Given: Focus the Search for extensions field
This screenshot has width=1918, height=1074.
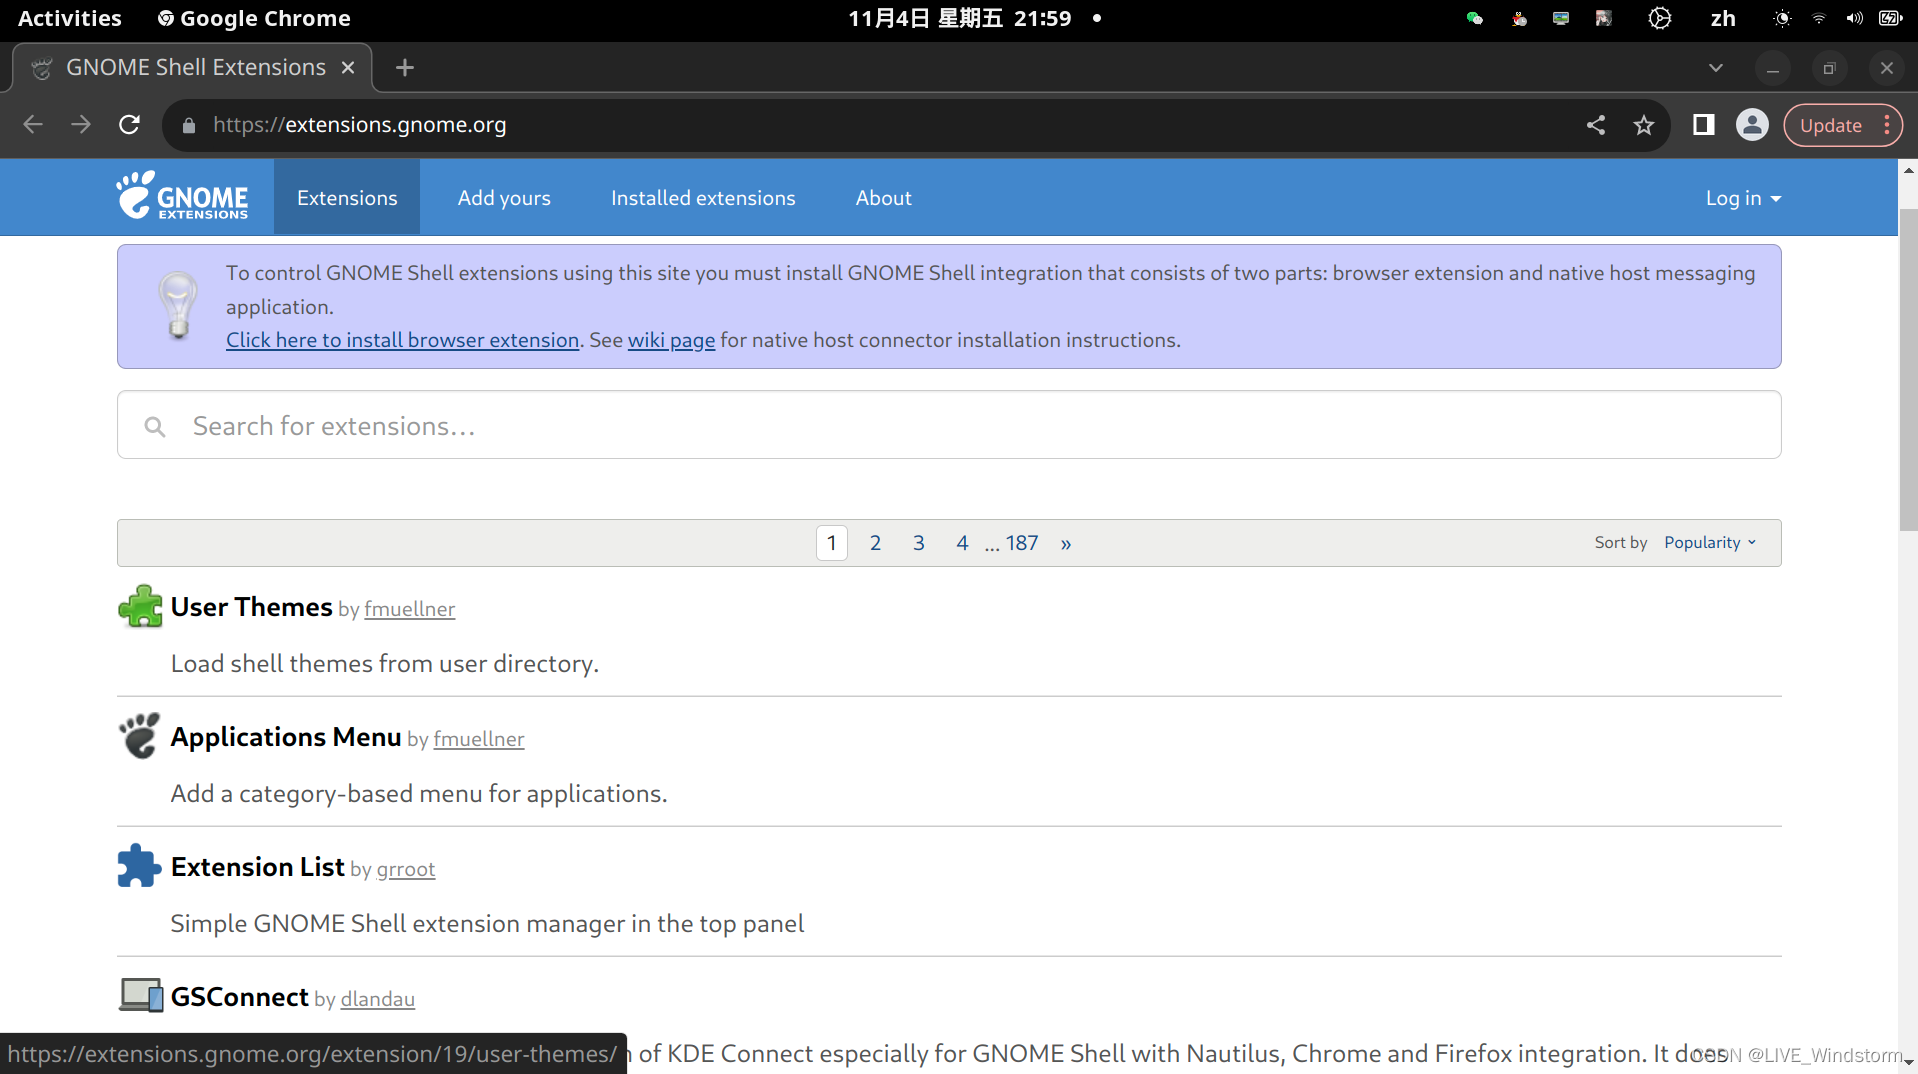Looking at the screenshot, I should (x=949, y=425).
